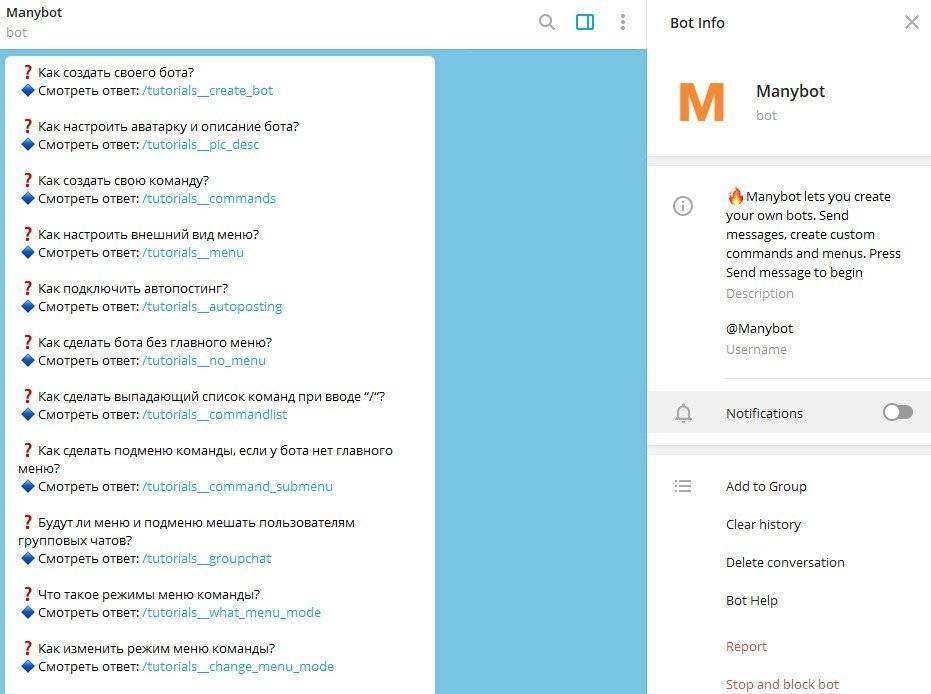Viewport: 931px width, 694px height.
Task: Open the /tutorials__commands command link
Action: tap(209, 199)
